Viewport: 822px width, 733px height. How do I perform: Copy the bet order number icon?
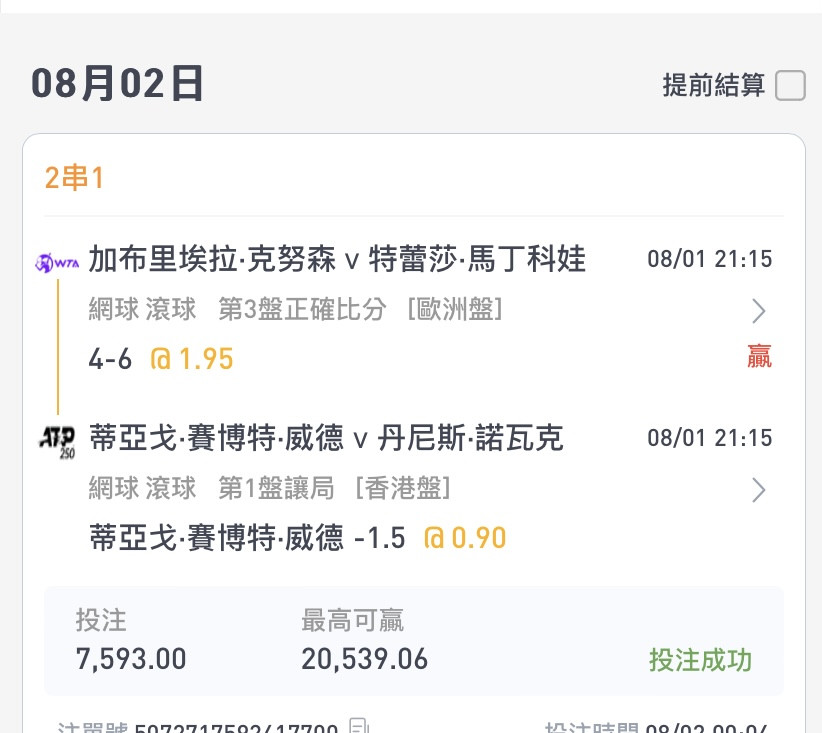click(x=360, y=727)
